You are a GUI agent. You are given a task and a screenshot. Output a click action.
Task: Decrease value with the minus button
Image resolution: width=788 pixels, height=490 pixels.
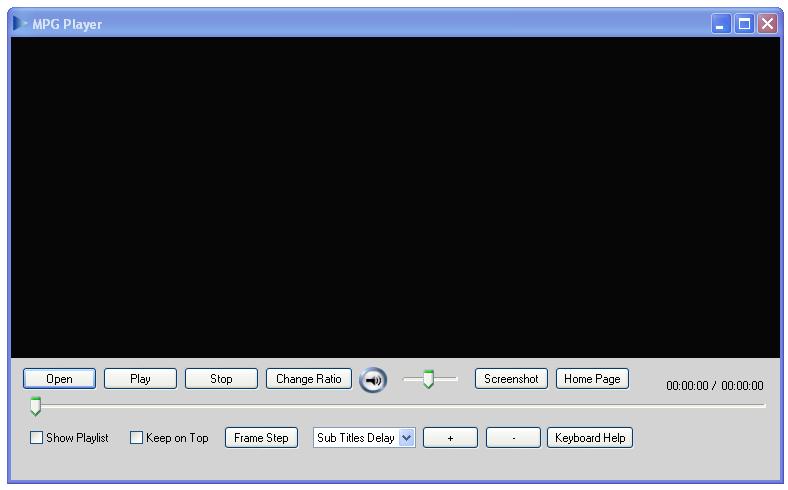pos(513,438)
